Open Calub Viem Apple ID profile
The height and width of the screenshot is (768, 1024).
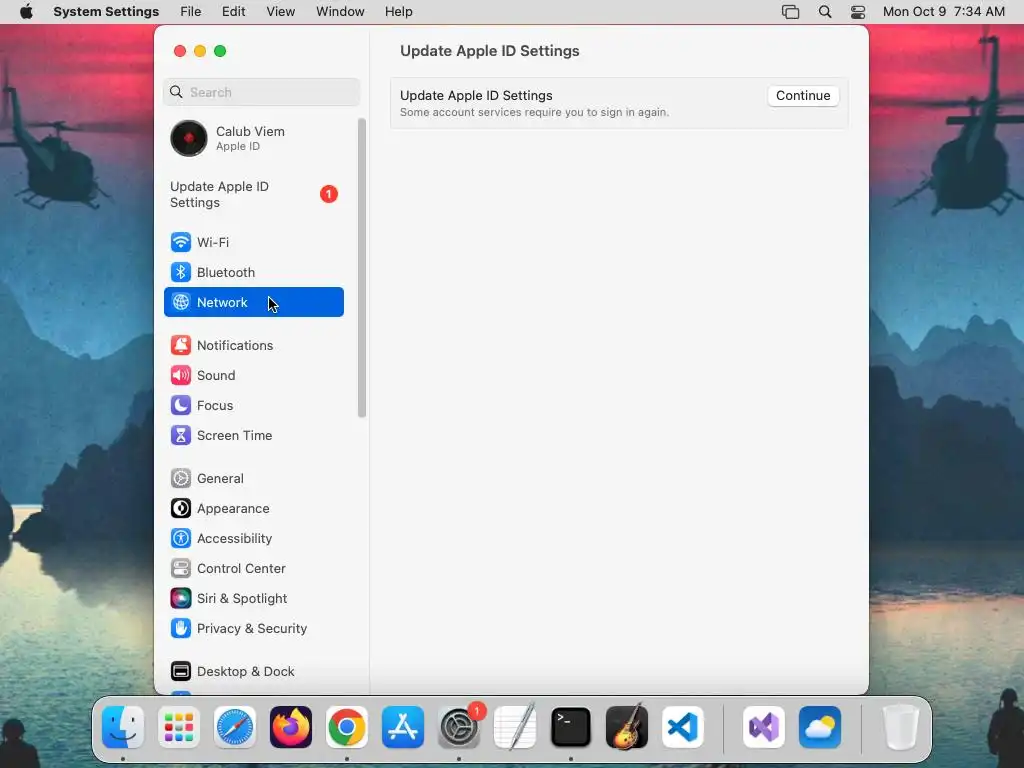pos(253,138)
